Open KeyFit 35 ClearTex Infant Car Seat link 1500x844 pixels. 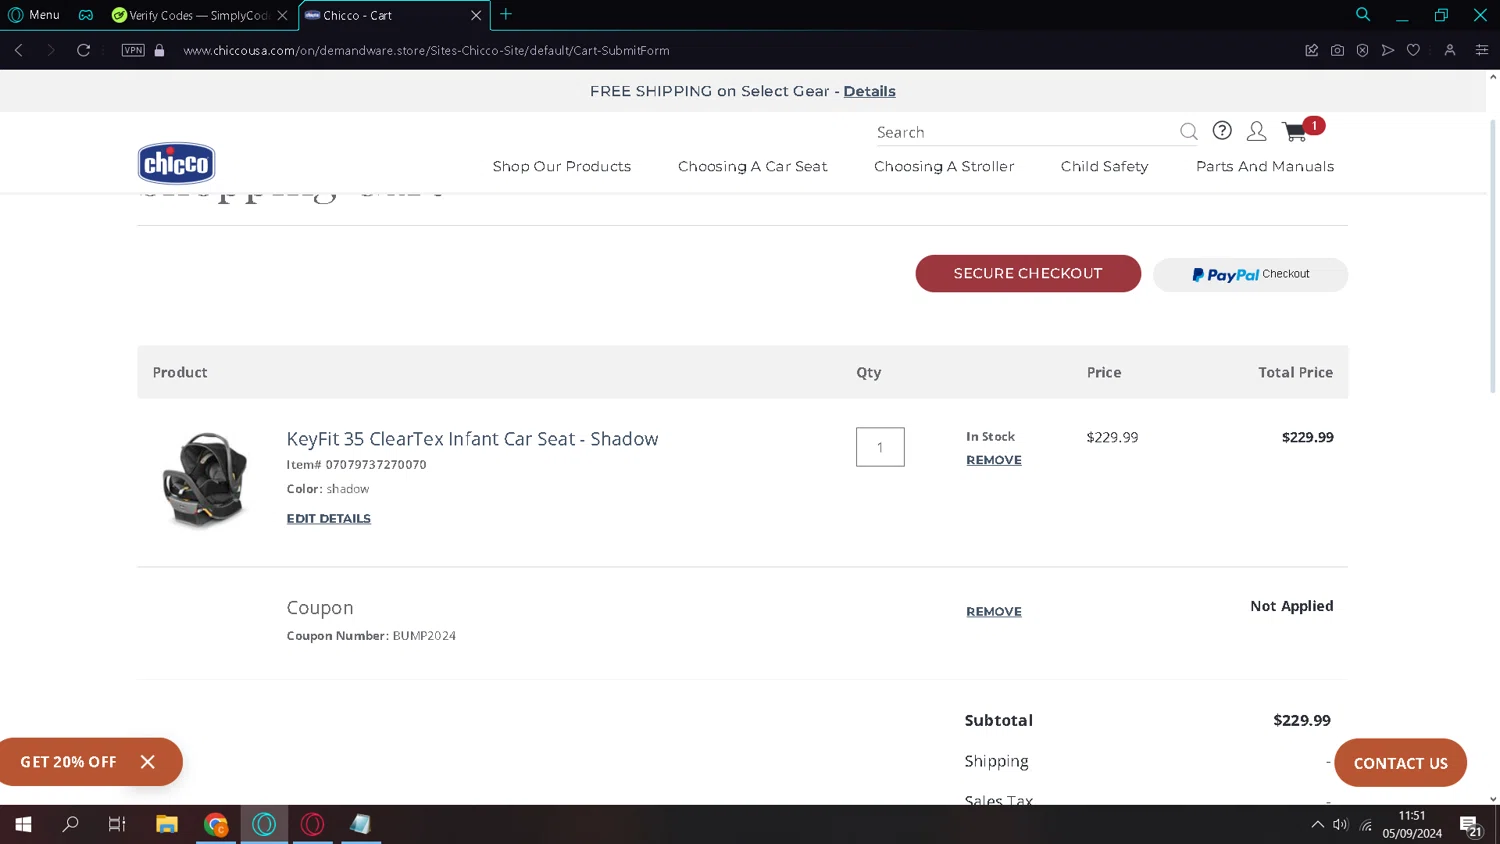(x=472, y=439)
